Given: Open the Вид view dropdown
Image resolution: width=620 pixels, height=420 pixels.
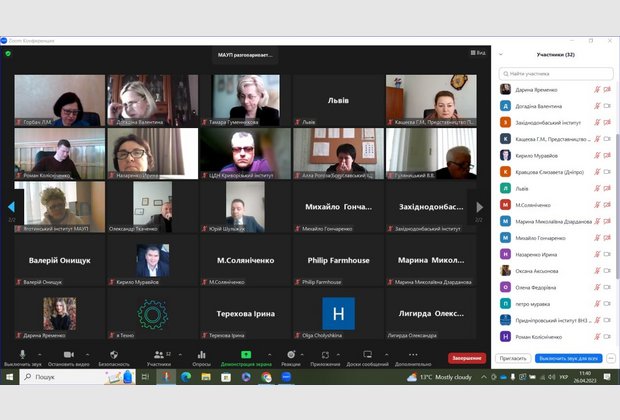Looking at the screenshot, I should click(x=478, y=53).
